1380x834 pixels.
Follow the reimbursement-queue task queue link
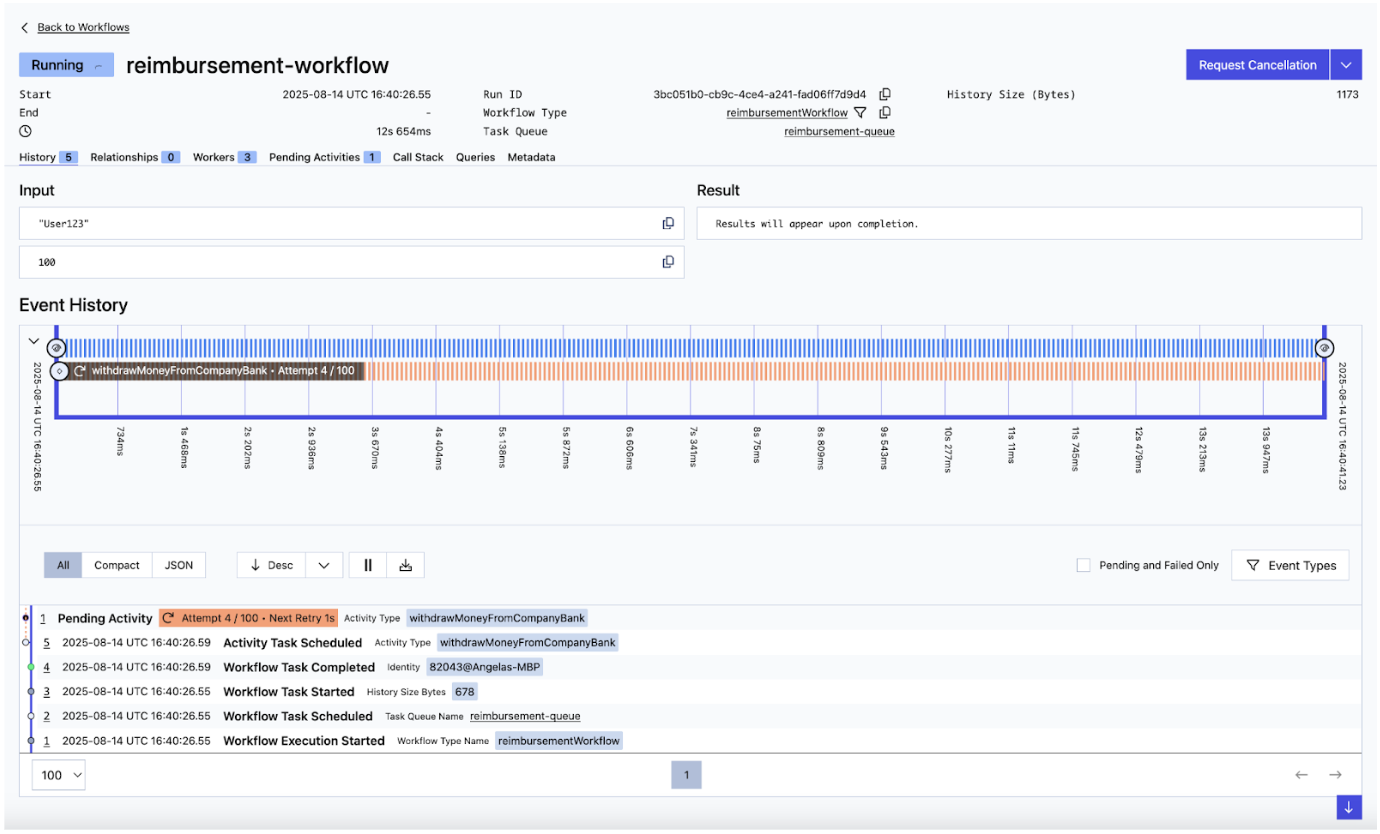[x=840, y=130]
